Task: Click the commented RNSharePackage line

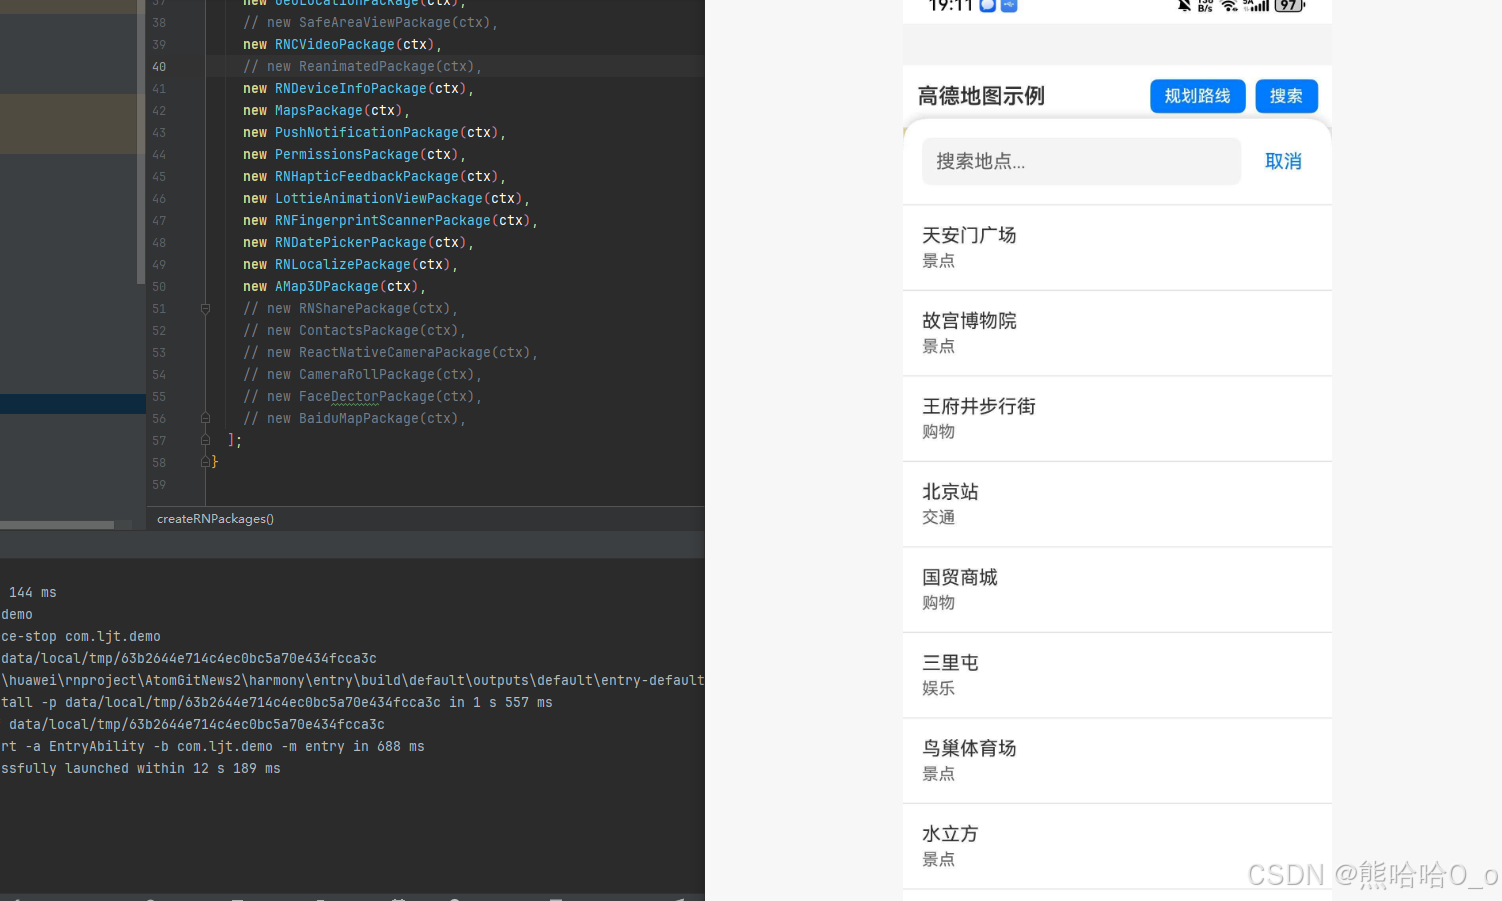Action: tap(350, 309)
